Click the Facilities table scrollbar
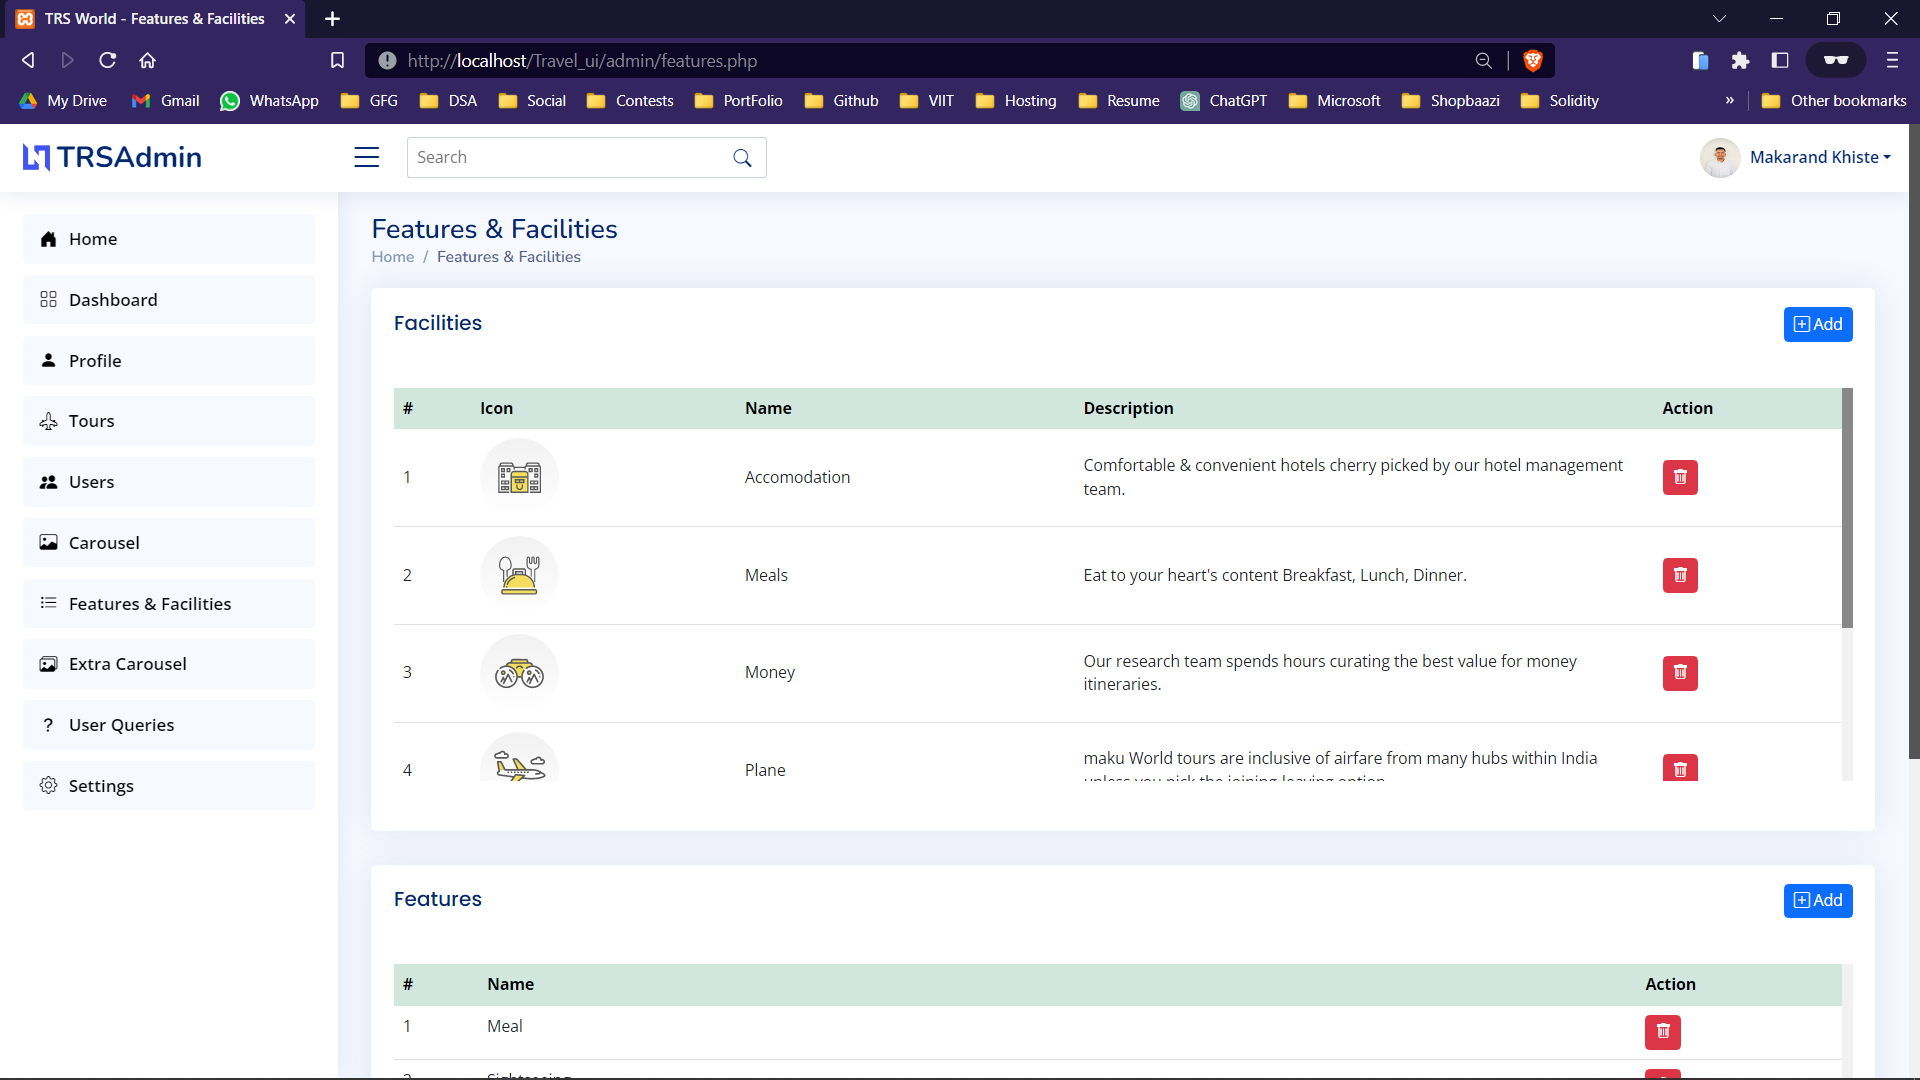 click(x=1847, y=508)
